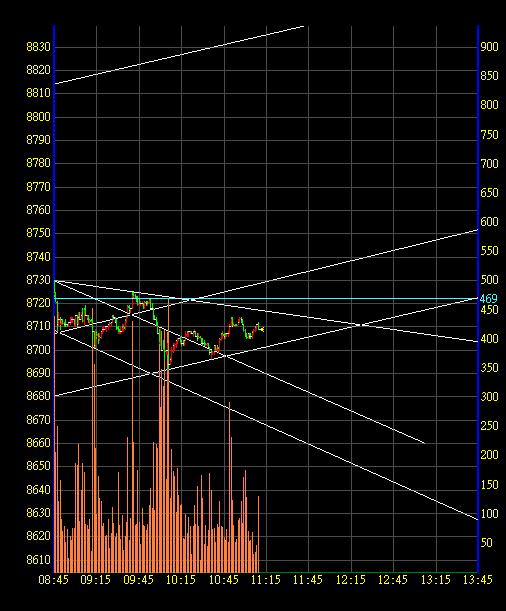The width and height of the screenshot is (506, 611).
Task: Click the 50 label on volume axis
Action: tap(487, 543)
